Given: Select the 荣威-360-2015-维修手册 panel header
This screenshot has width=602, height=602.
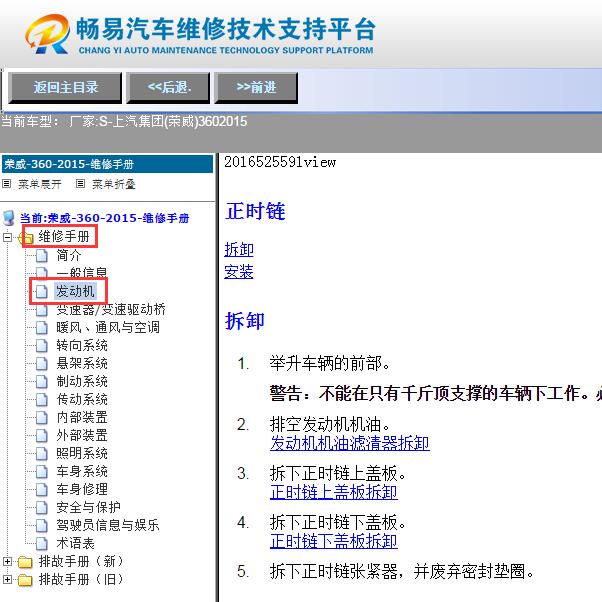Looking at the screenshot, I should click(x=108, y=164).
